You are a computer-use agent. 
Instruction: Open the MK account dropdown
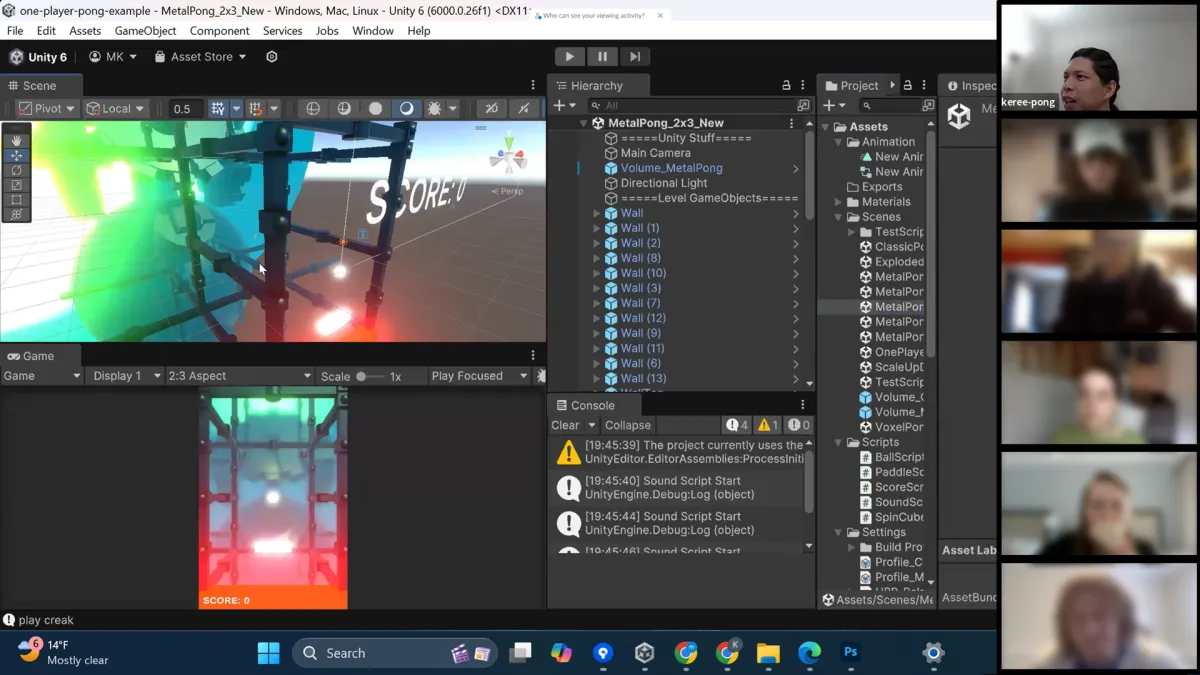coord(113,57)
